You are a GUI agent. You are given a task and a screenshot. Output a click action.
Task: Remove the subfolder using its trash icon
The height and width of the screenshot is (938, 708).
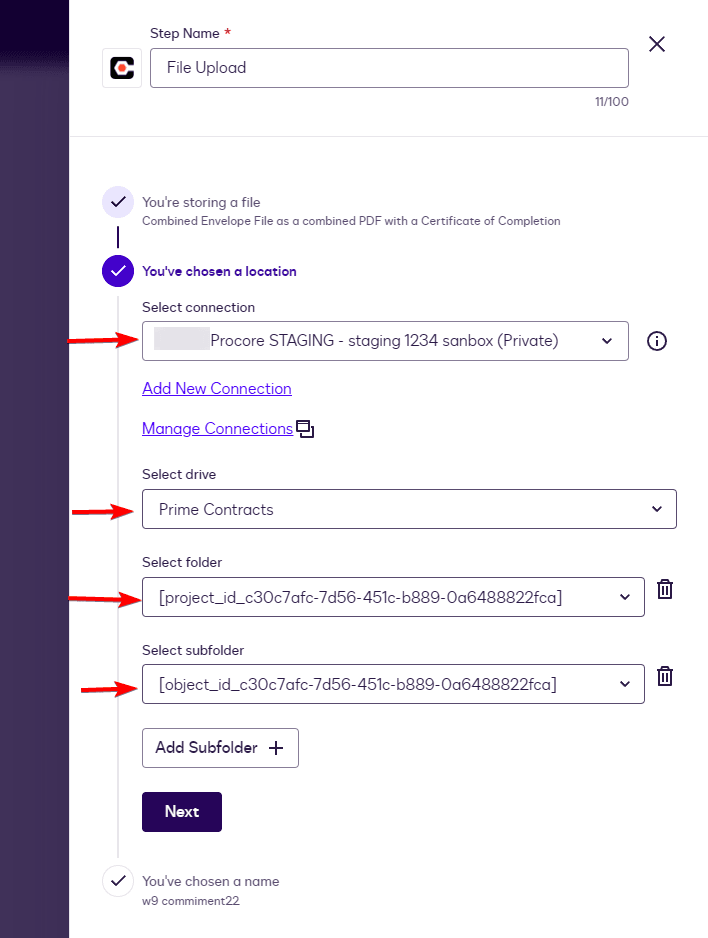[664, 677]
